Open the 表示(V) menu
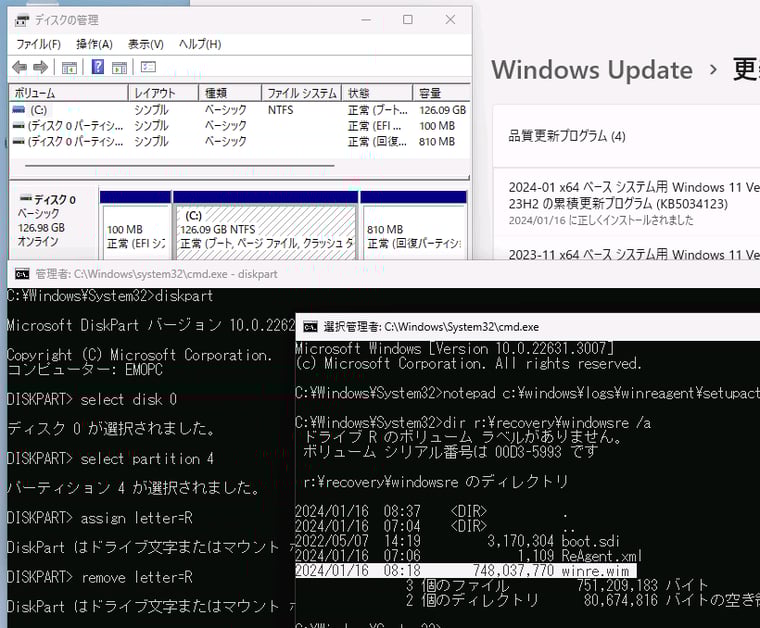Image resolution: width=760 pixels, height=628 pixels. click(145, 44)
